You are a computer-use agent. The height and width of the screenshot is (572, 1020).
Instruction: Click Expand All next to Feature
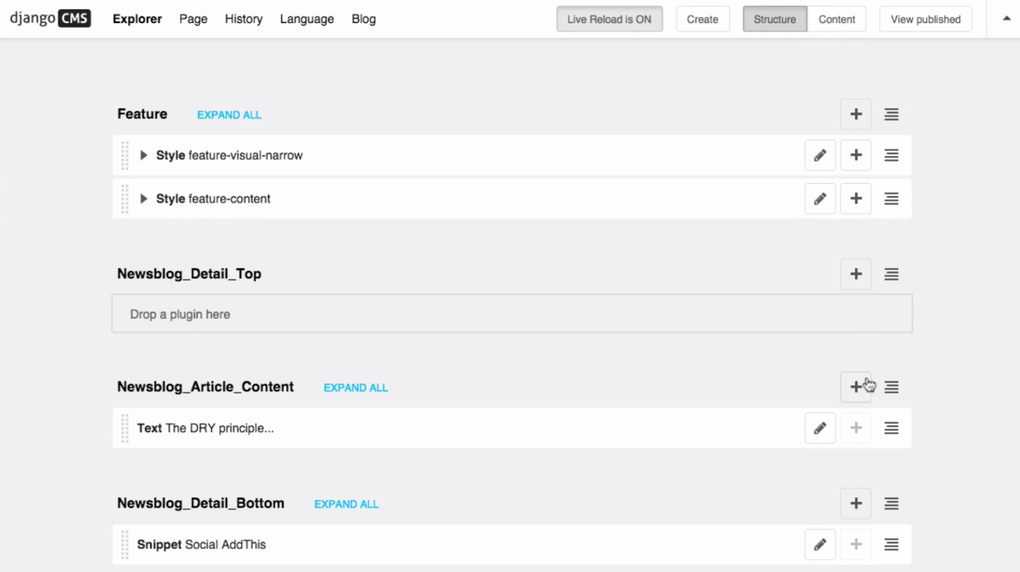(229, 115)
